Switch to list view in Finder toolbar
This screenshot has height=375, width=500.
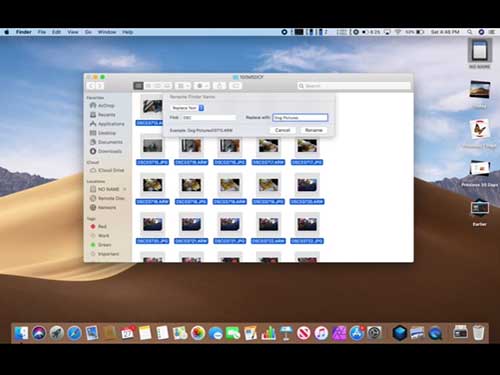pyautogui.click(x=148, y=86)
